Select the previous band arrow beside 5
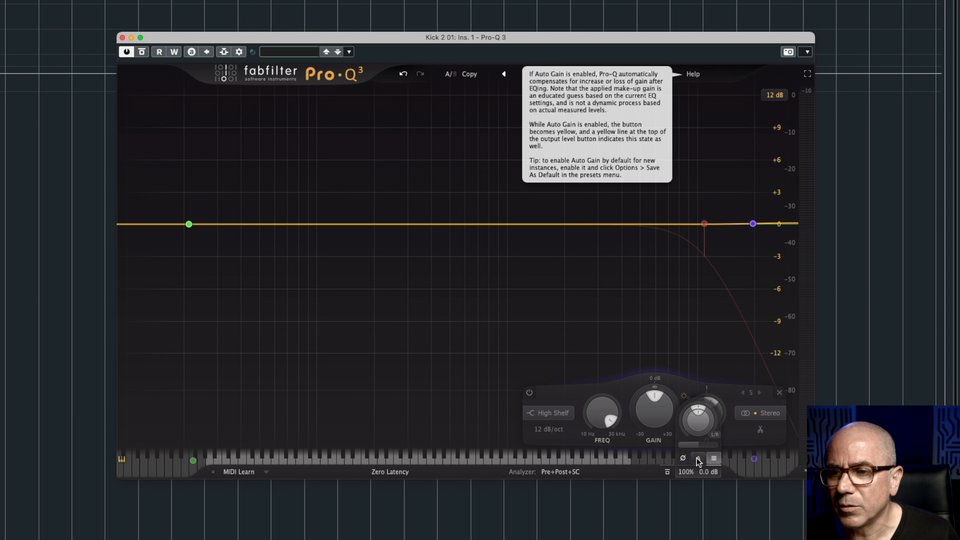The height and width of the screenshot is (540, 960). [x=743, y=392]
